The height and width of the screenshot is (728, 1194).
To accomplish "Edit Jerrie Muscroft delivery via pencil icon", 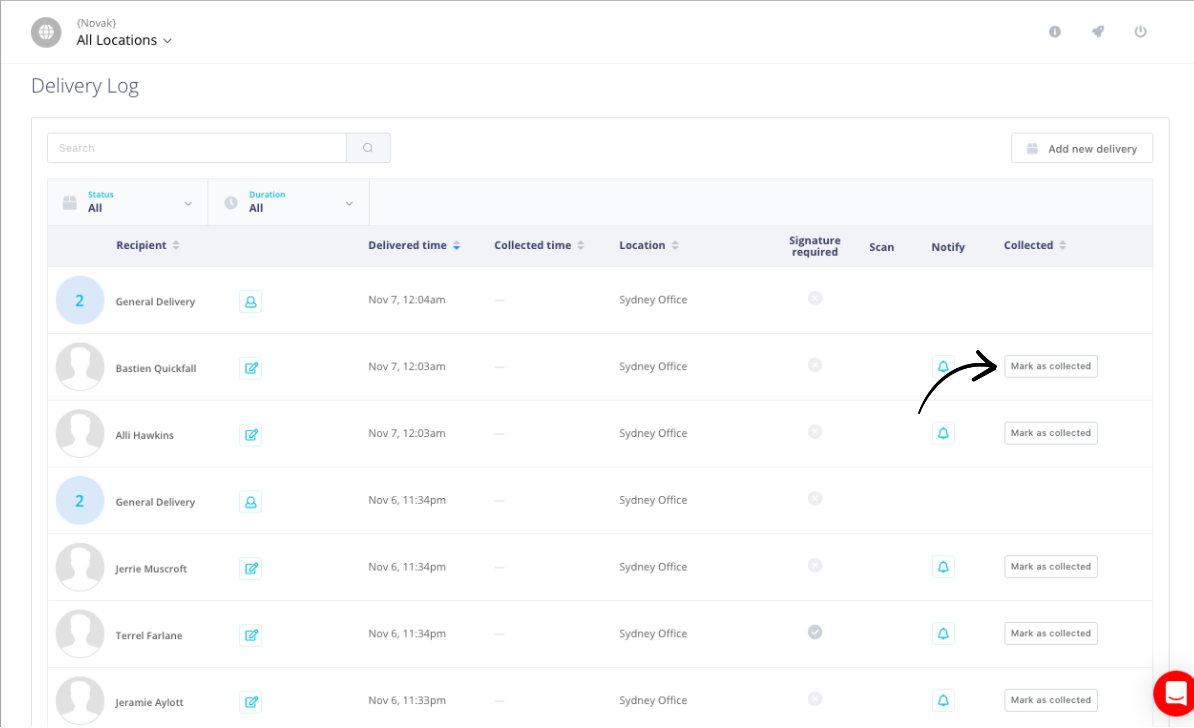I will (x=251, y=568).
